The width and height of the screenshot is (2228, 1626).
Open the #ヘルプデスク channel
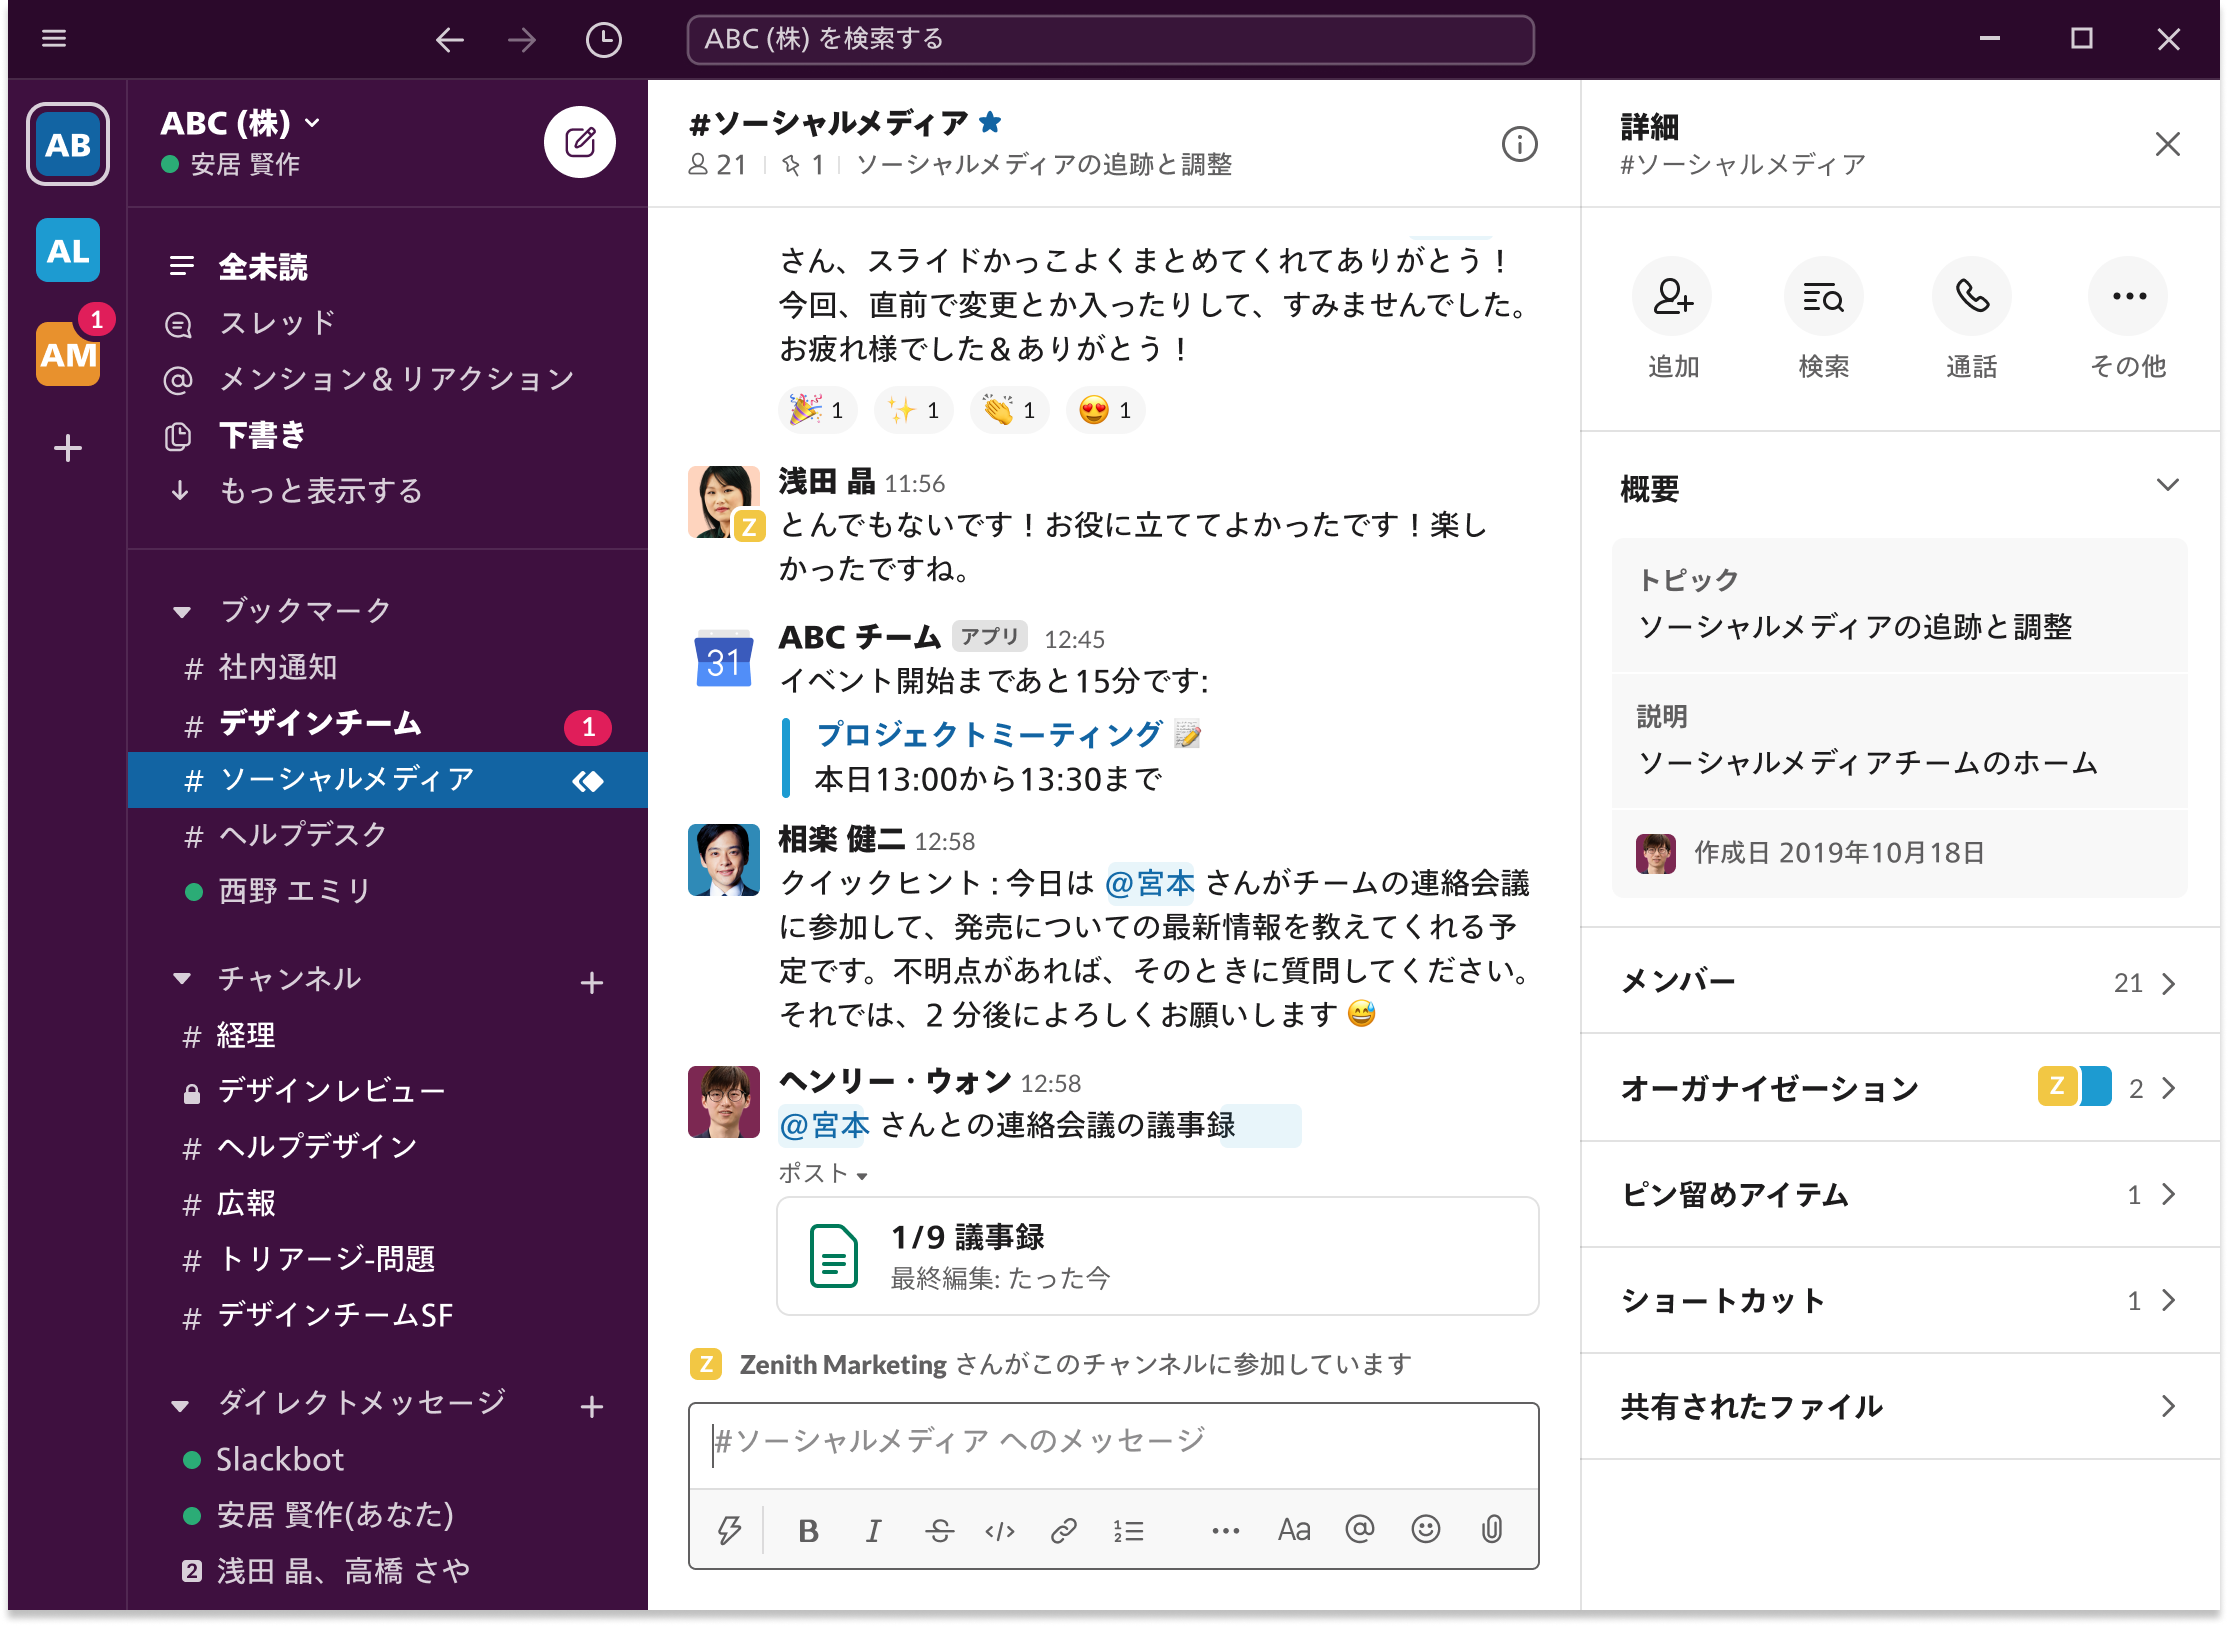(388, 835)
